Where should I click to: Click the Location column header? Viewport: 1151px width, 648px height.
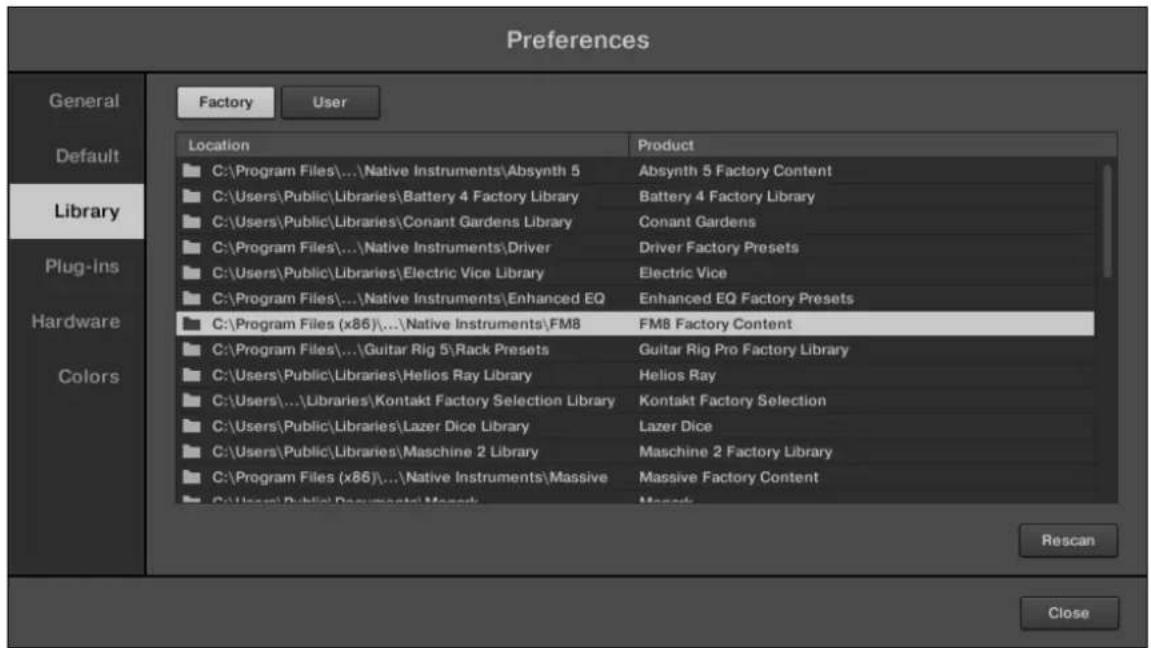pyautogui.click(x=402, y=145)
